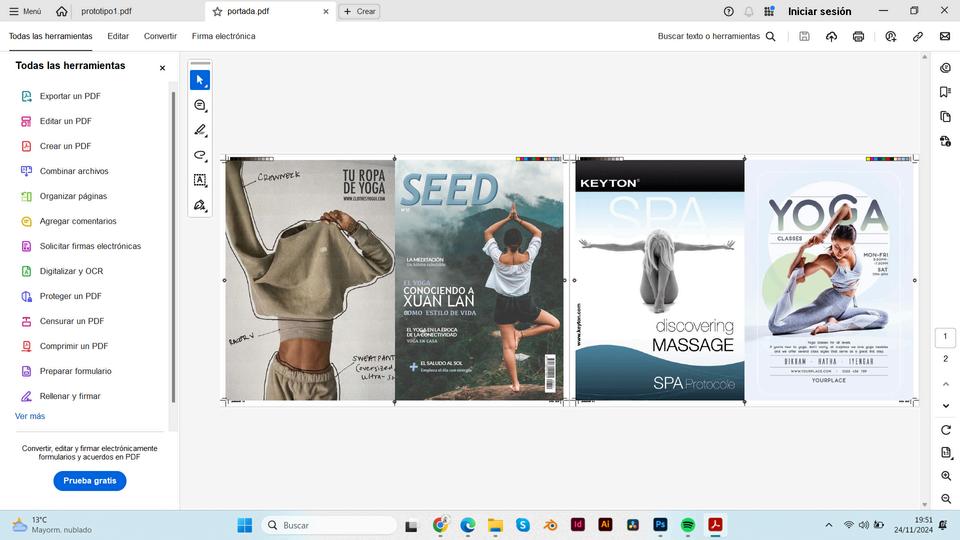Open the Windows Start button
Image resolution: width=960 pixels, height=540 pixels.
tap(244, 525)
